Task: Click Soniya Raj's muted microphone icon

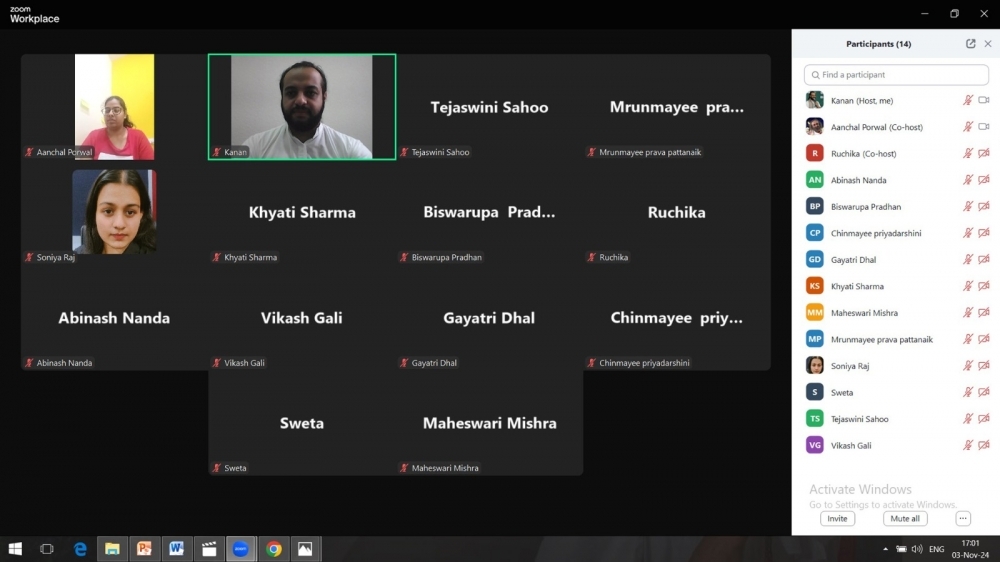Action: (968, 366)
